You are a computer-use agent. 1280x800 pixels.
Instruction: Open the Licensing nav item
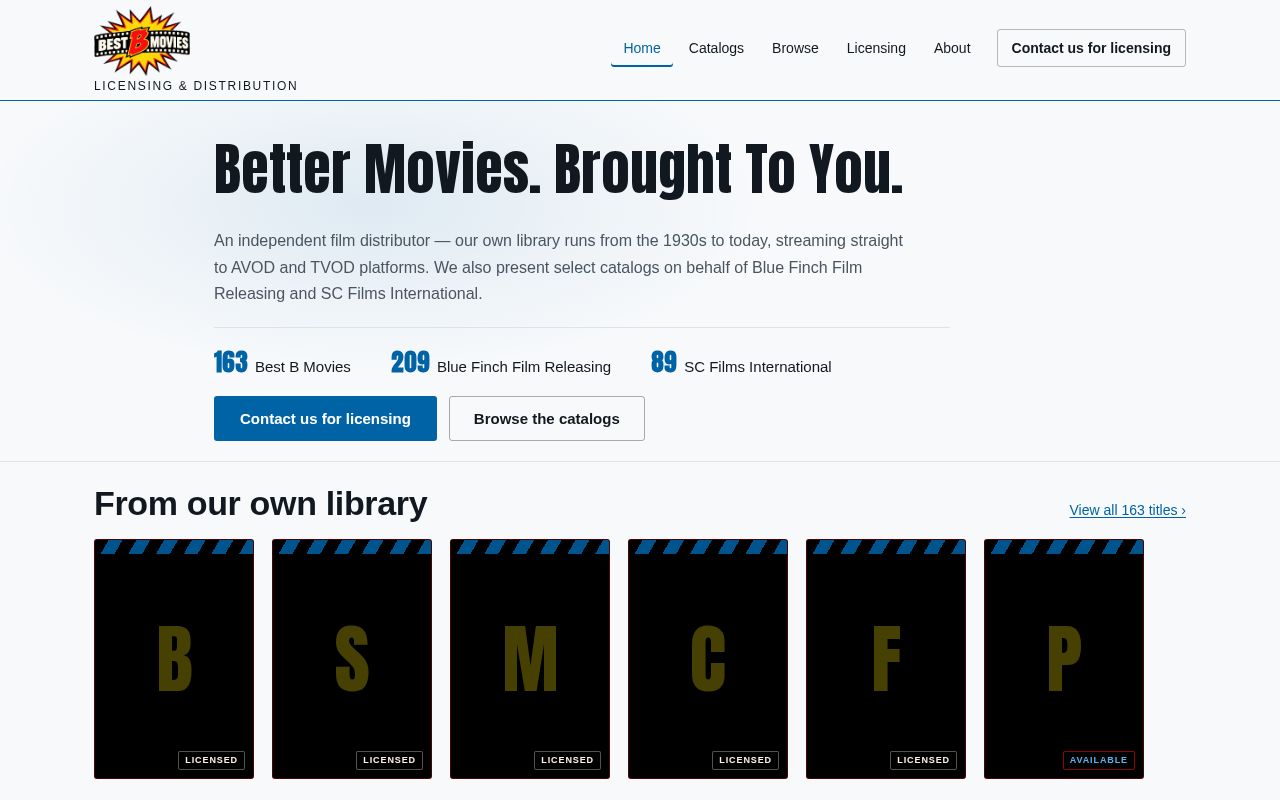pyautogui.click(x=876, y=48)
